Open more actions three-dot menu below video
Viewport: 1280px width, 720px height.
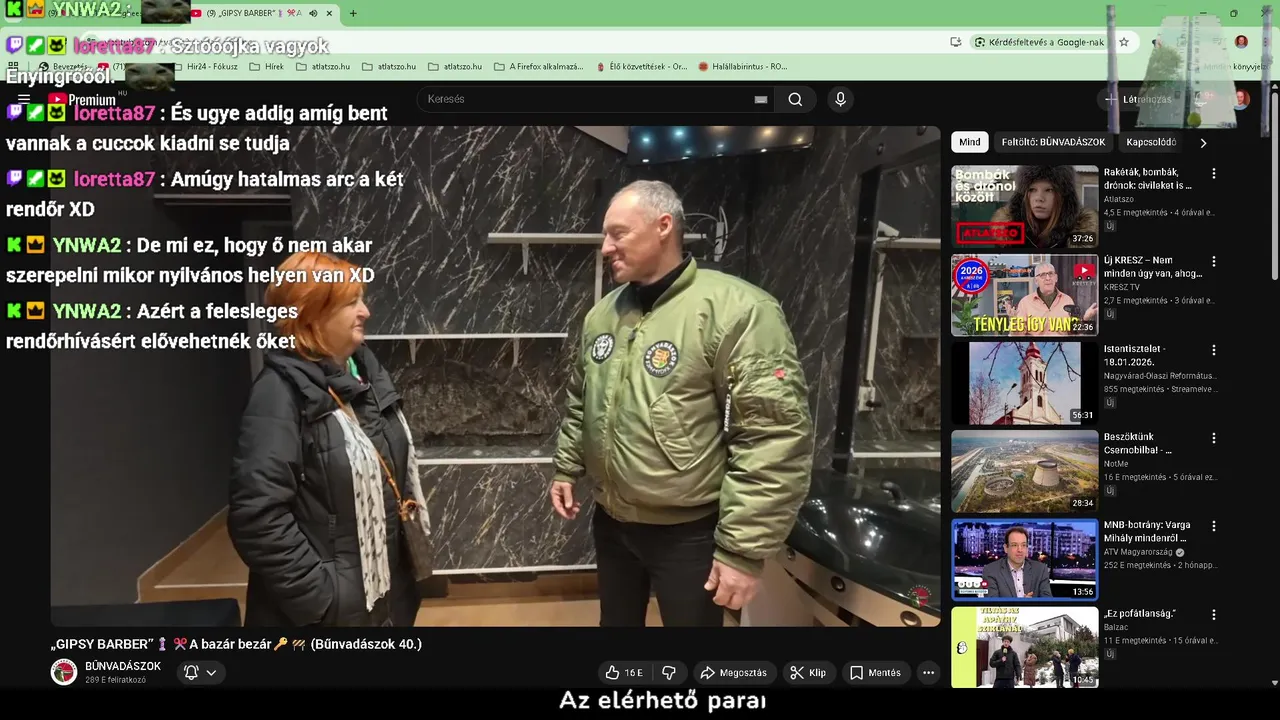pyautogui.click(x=928, y=673)
